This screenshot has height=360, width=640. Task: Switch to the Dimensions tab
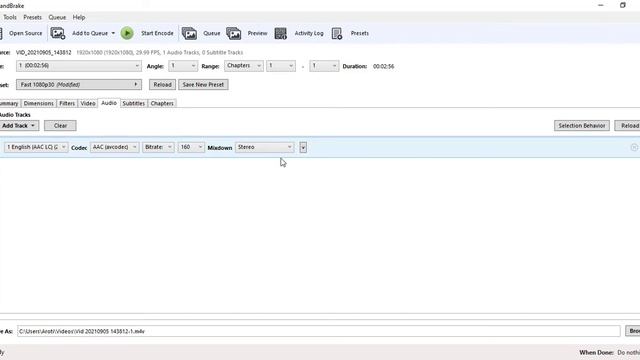(x=38, y=103)
